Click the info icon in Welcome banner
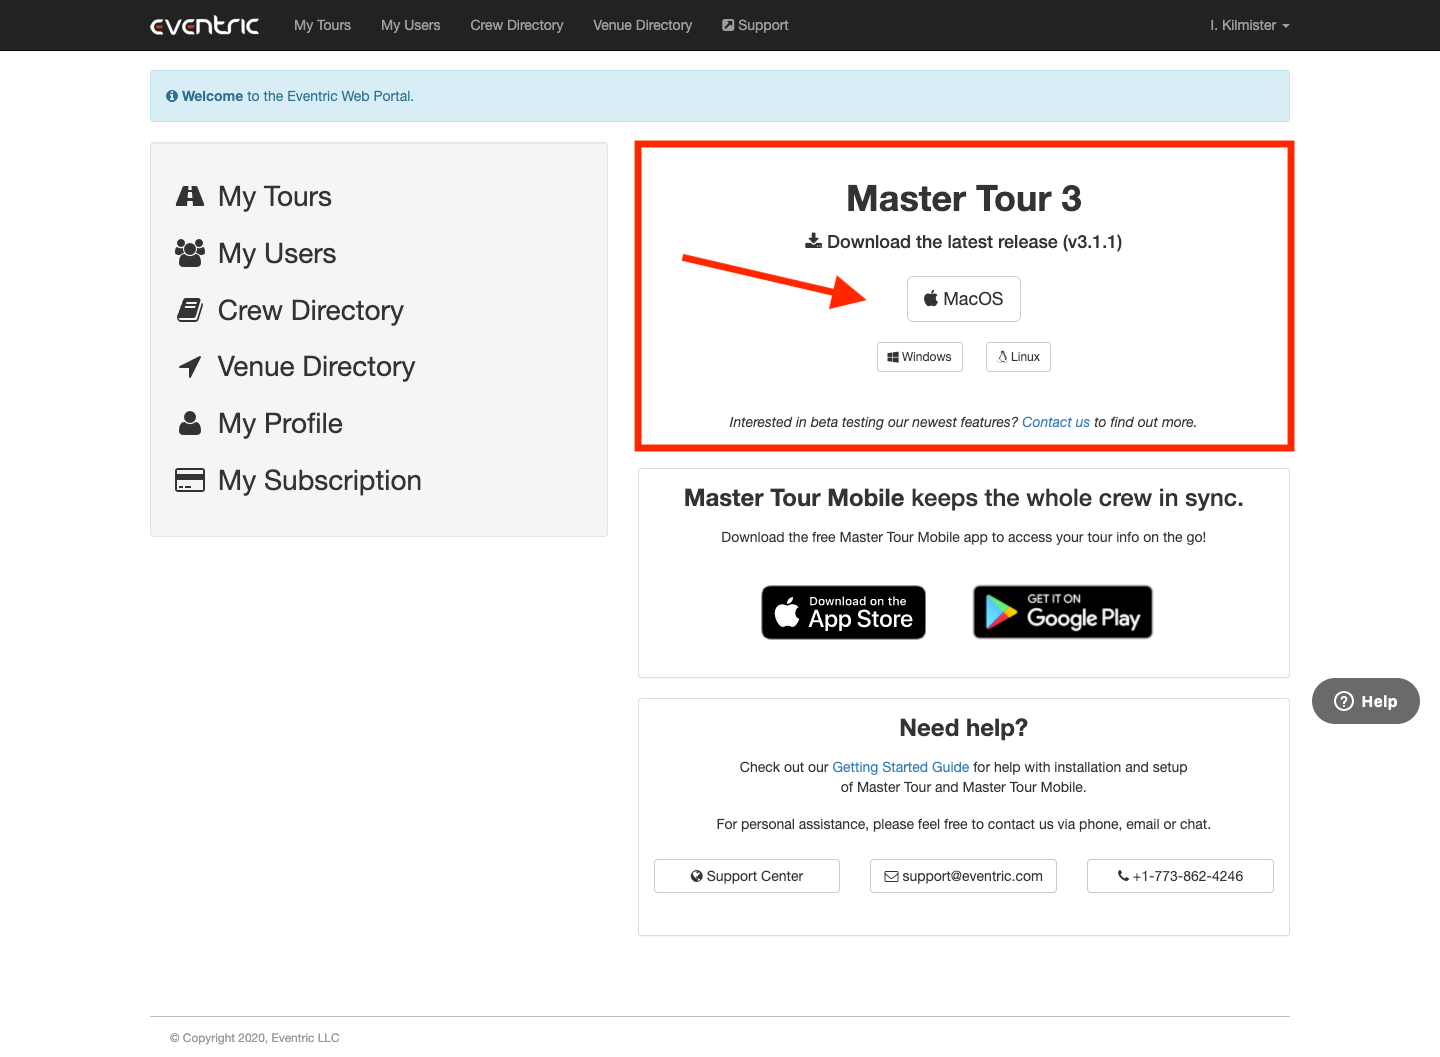1440x1057 pixels. pos(172,96)
